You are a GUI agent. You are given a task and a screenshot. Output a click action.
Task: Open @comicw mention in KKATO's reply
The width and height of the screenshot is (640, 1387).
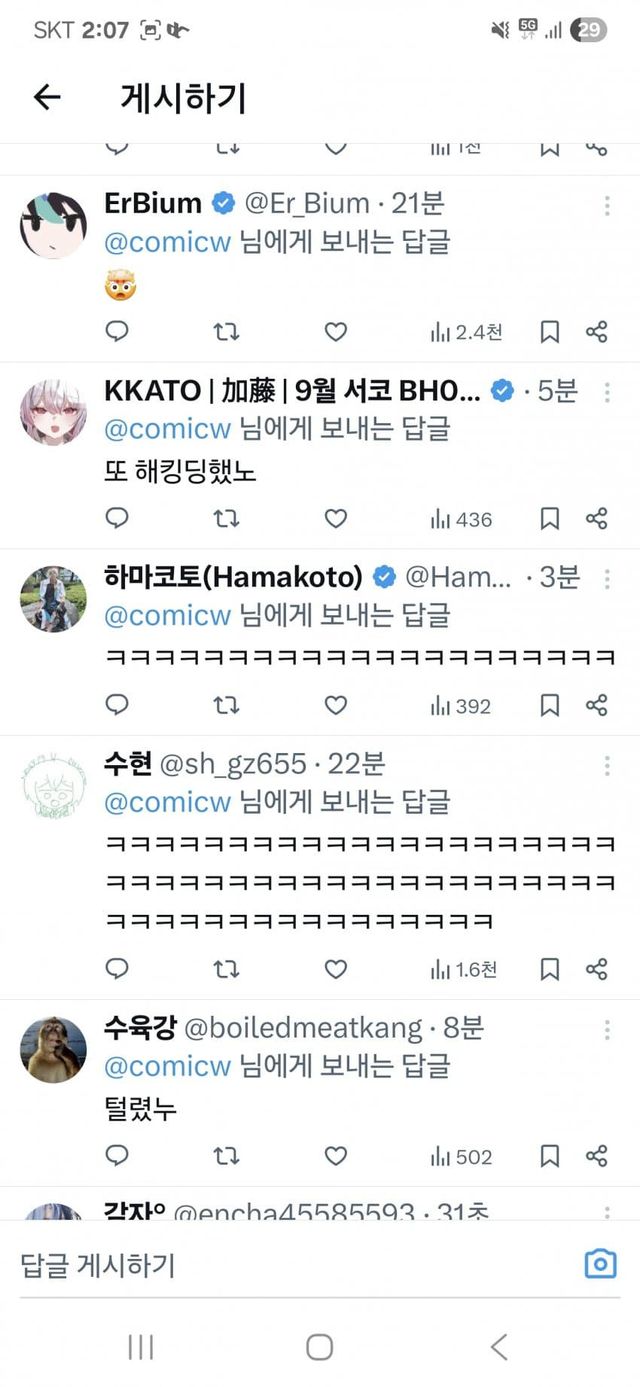(167, 429)
